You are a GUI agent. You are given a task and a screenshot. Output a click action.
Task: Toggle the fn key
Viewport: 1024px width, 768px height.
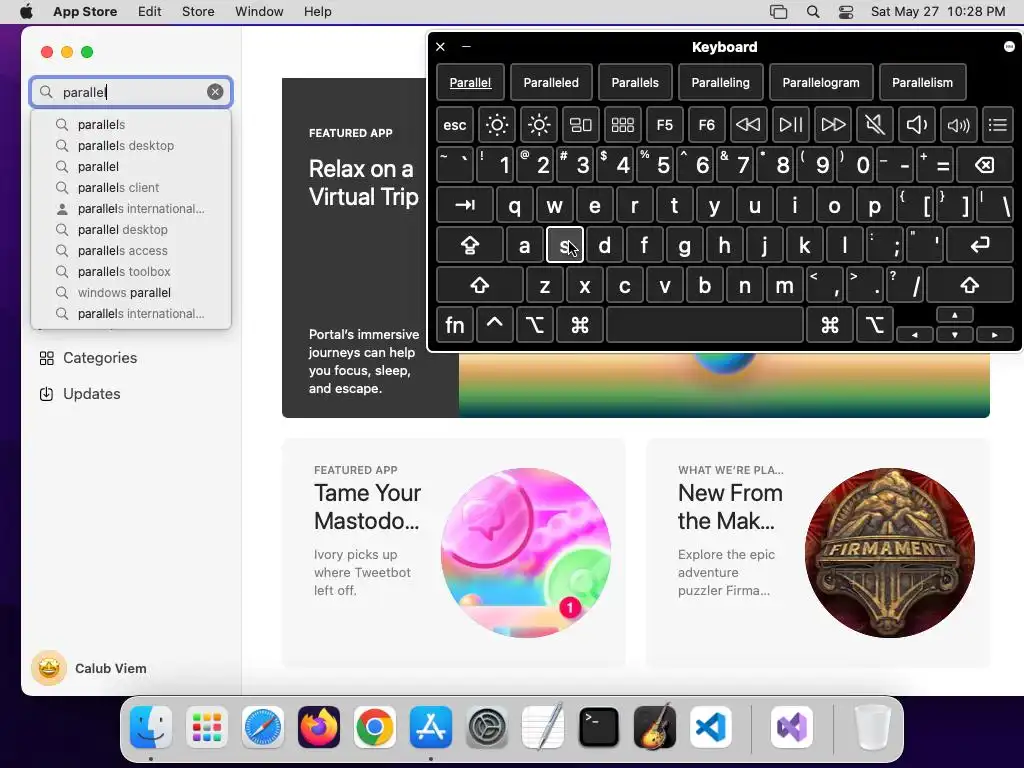pyautogui.click(x=455, y=325)
